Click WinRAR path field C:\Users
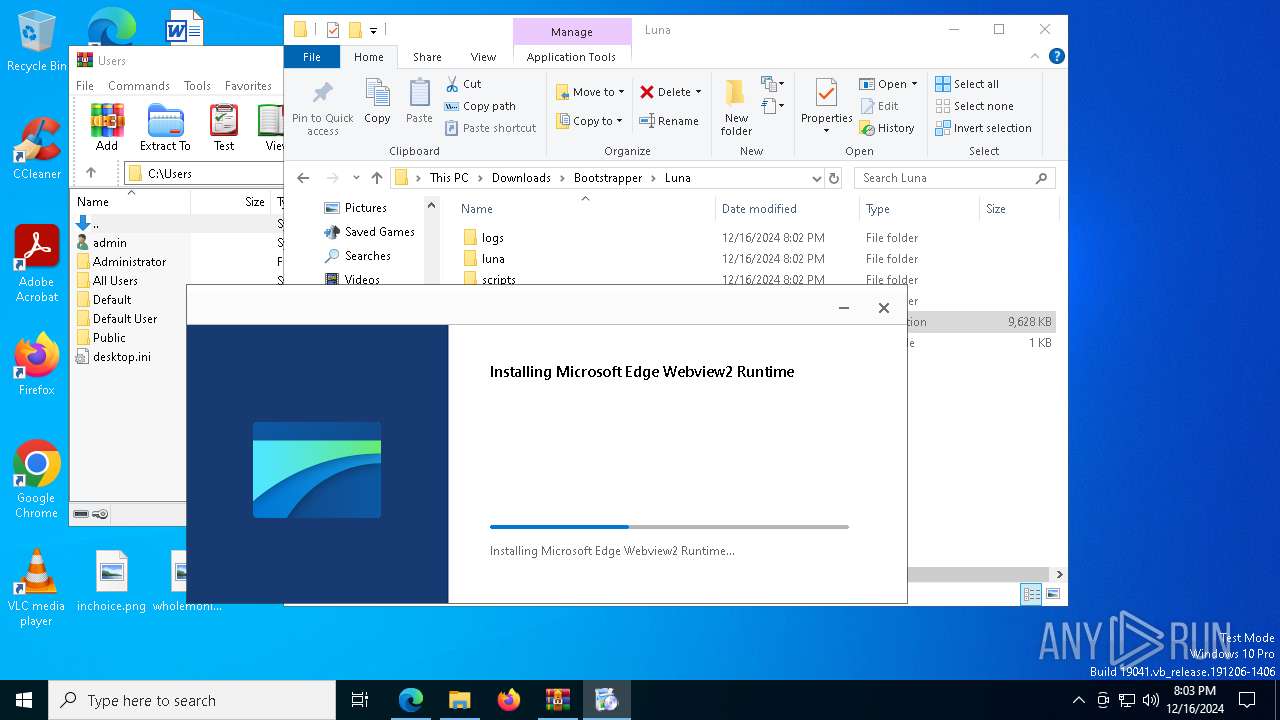This screenshot has height=720, width=1280. pos(203,173)
